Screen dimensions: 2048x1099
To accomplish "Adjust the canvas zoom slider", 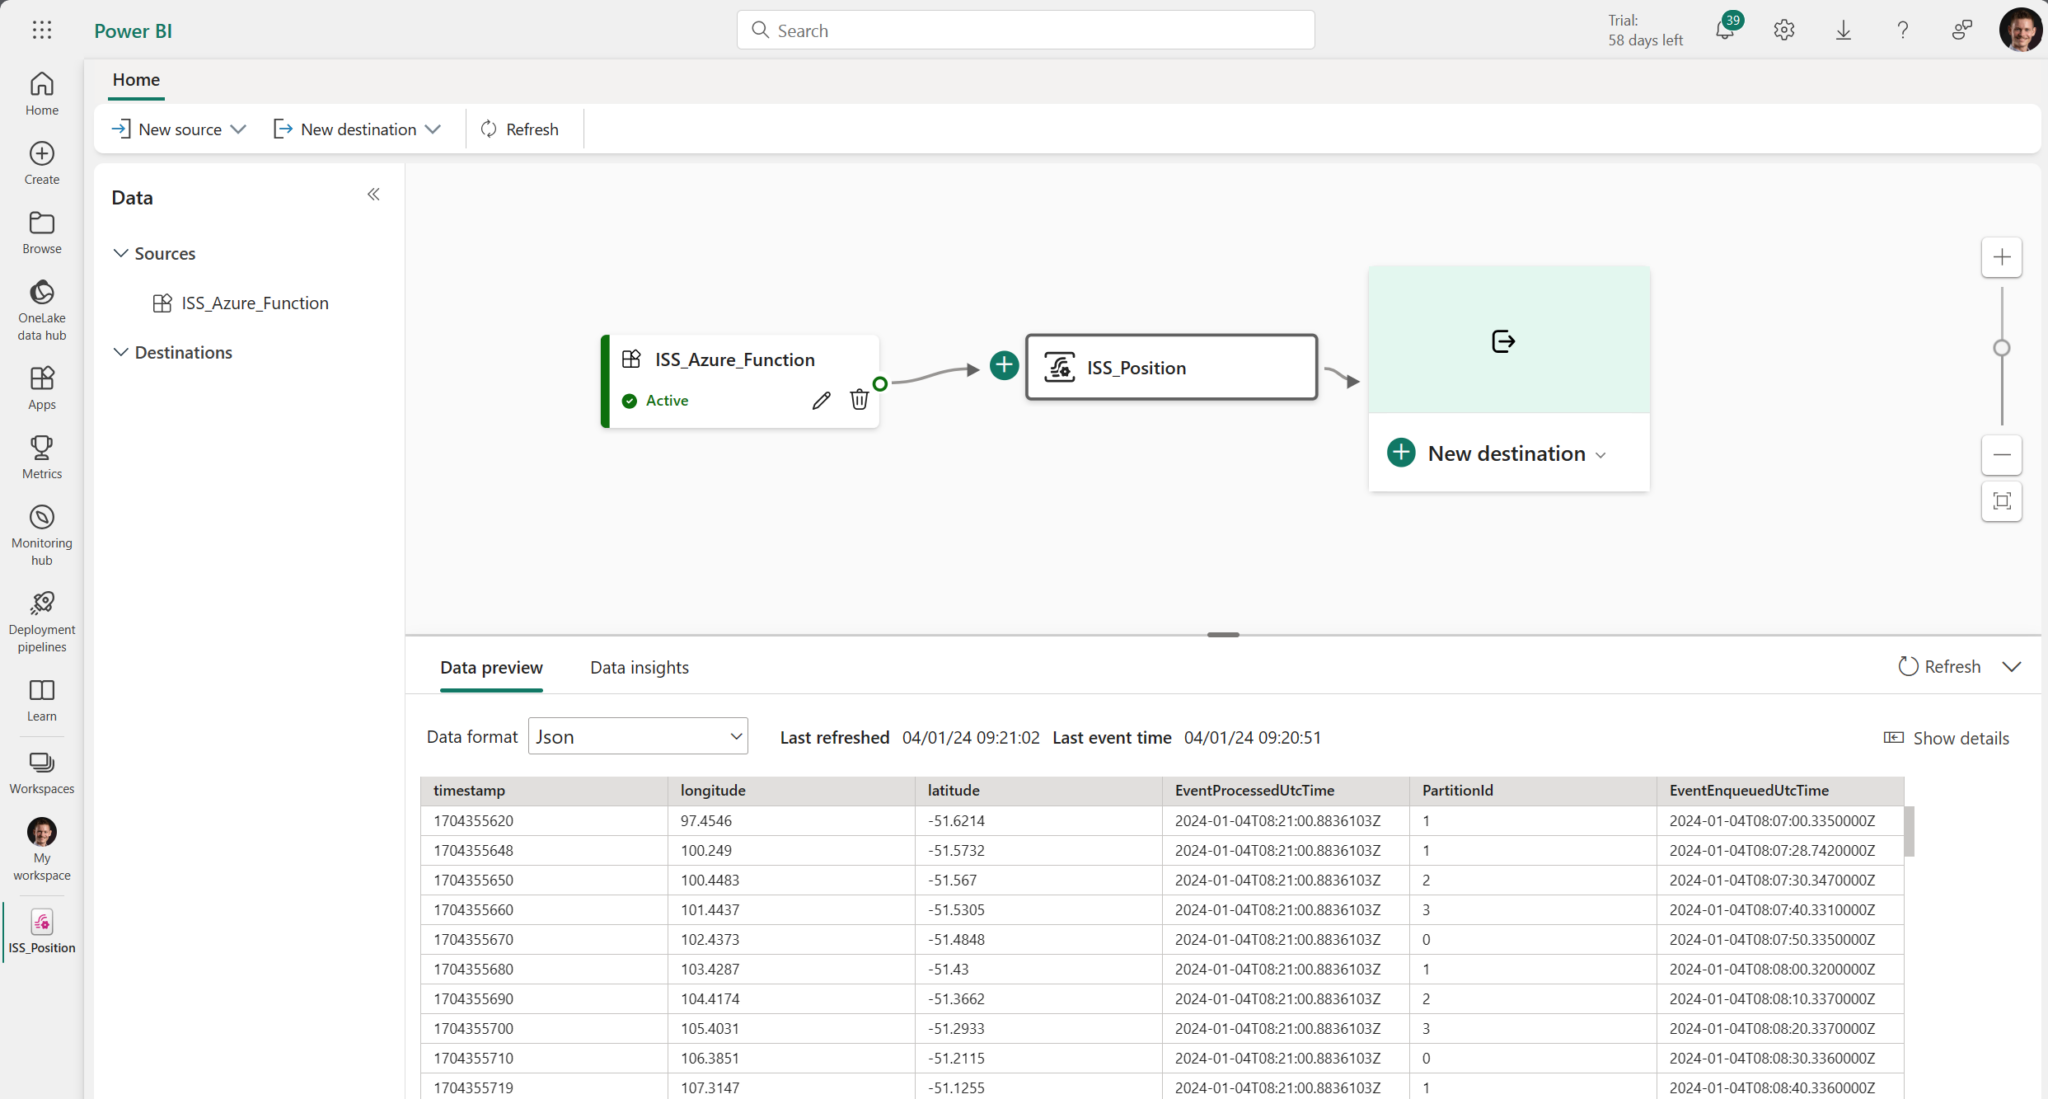I will click(2002, 348).
